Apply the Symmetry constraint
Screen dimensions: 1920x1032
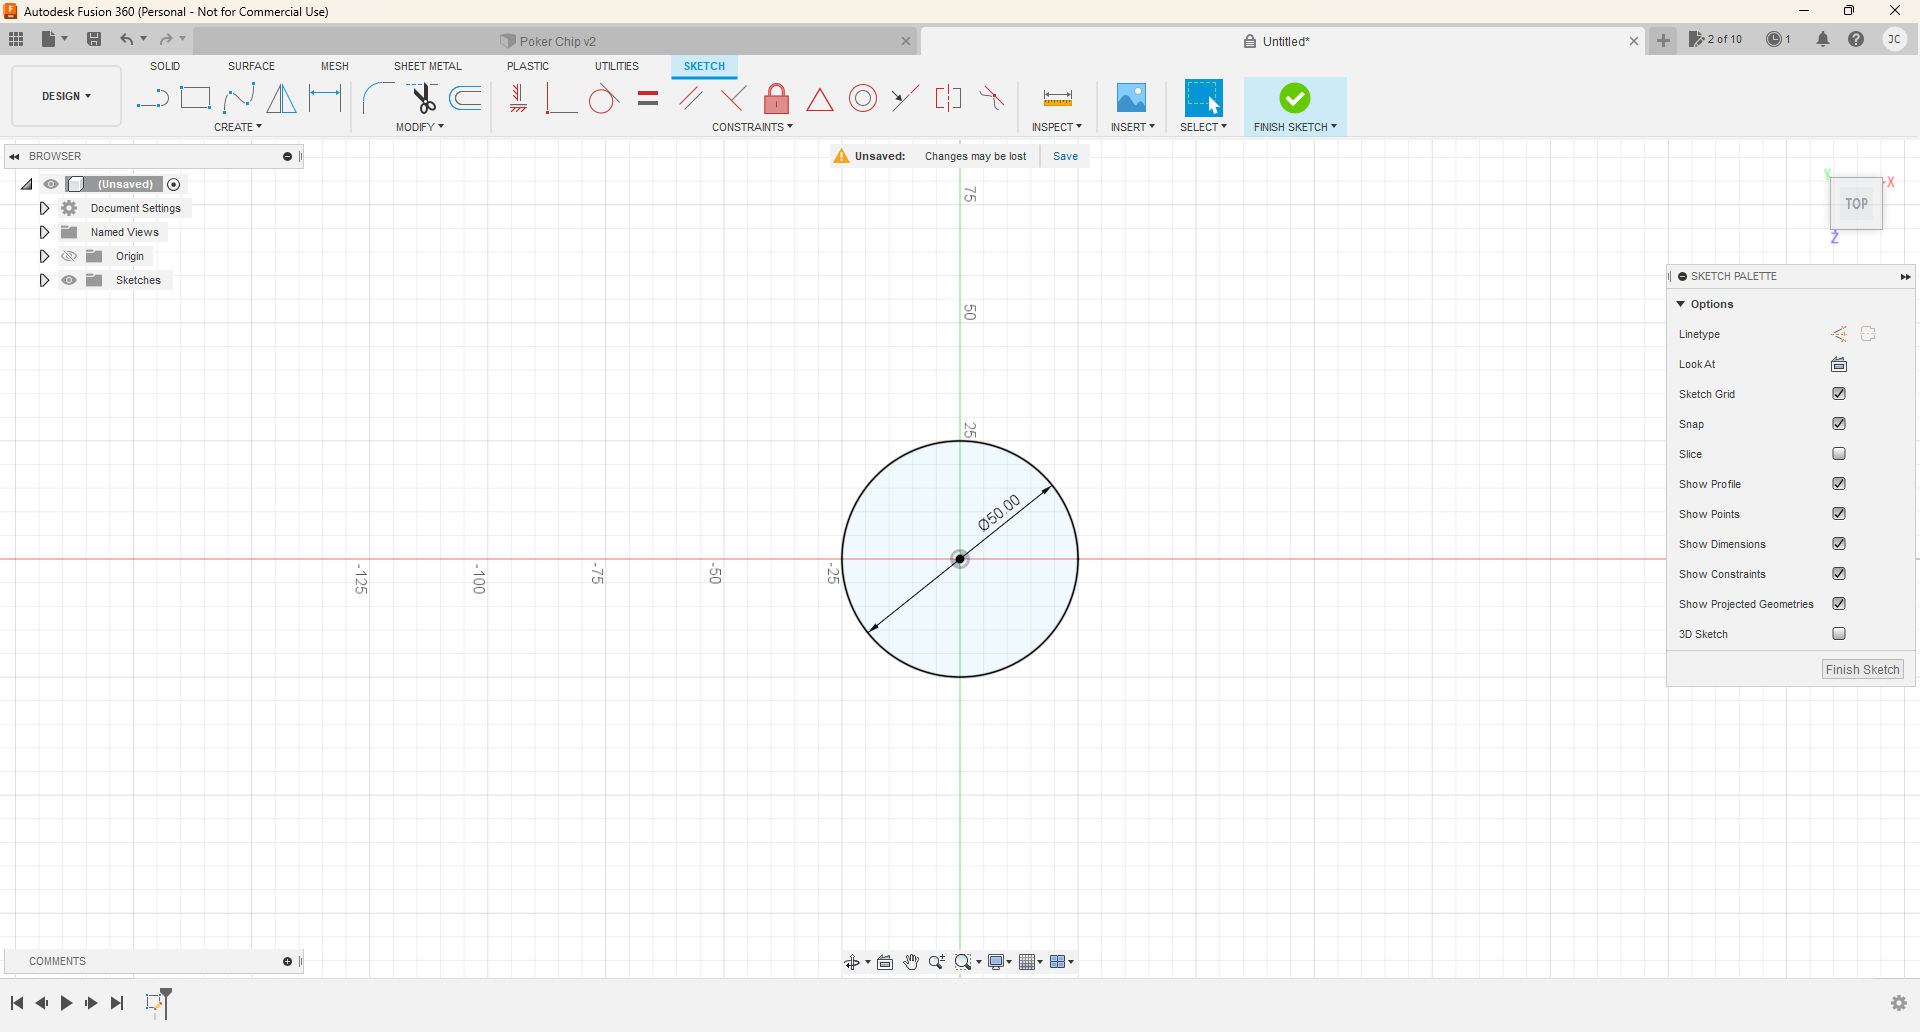point(948,98)
